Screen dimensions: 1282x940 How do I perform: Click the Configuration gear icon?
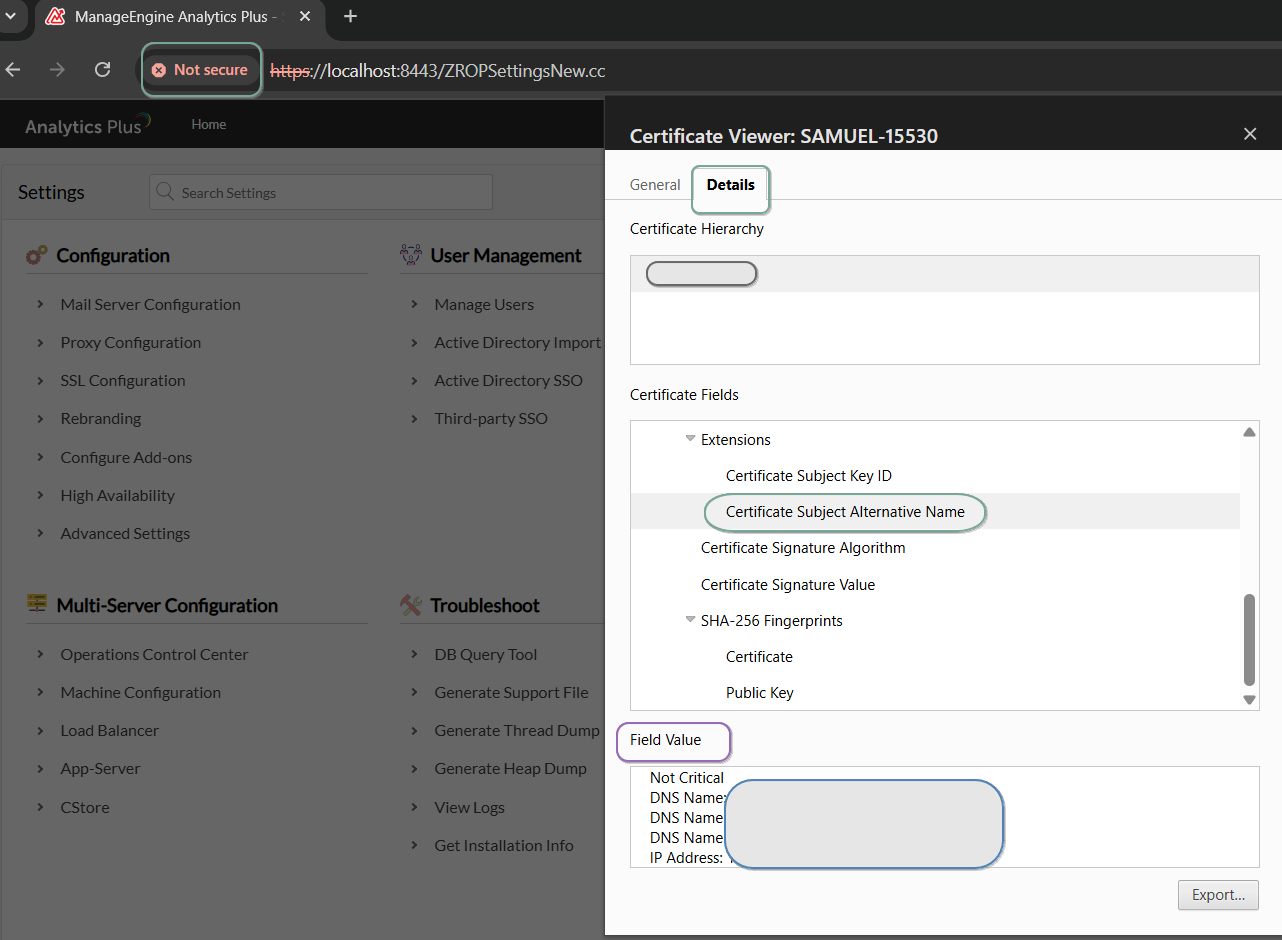click(37, 256)
